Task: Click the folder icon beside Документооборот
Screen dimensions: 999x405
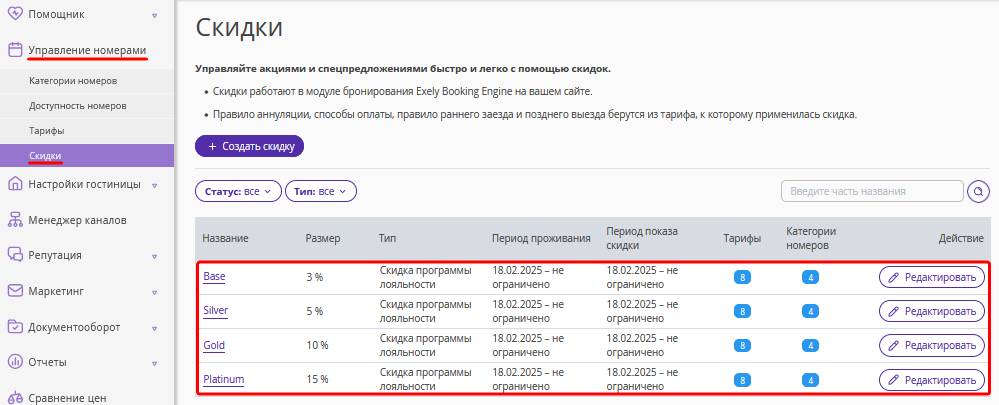Action: (15, 327)
